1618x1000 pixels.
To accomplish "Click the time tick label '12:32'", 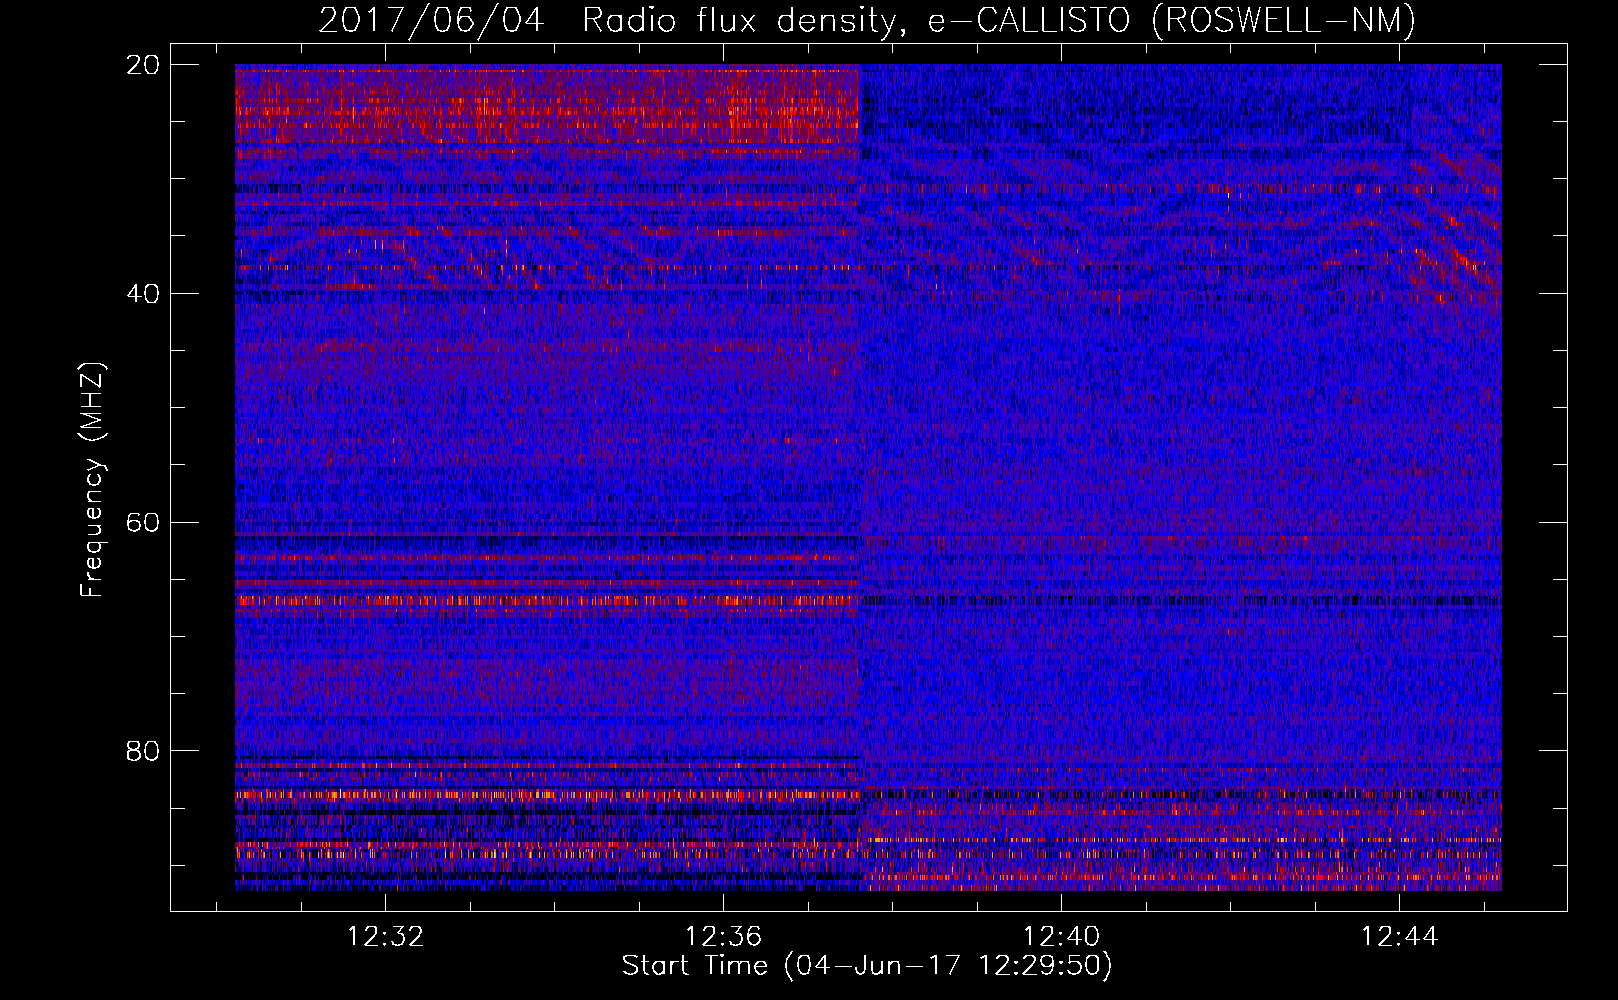I will (x=385, y=936).
